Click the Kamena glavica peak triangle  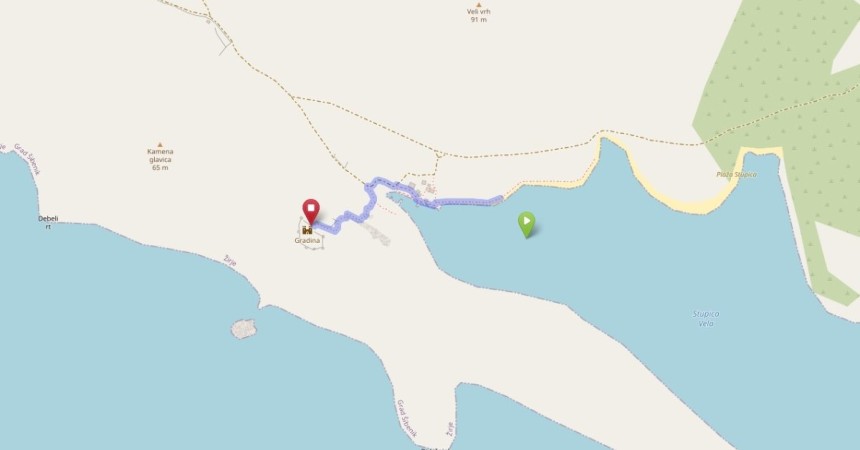[x=160, y=145]
